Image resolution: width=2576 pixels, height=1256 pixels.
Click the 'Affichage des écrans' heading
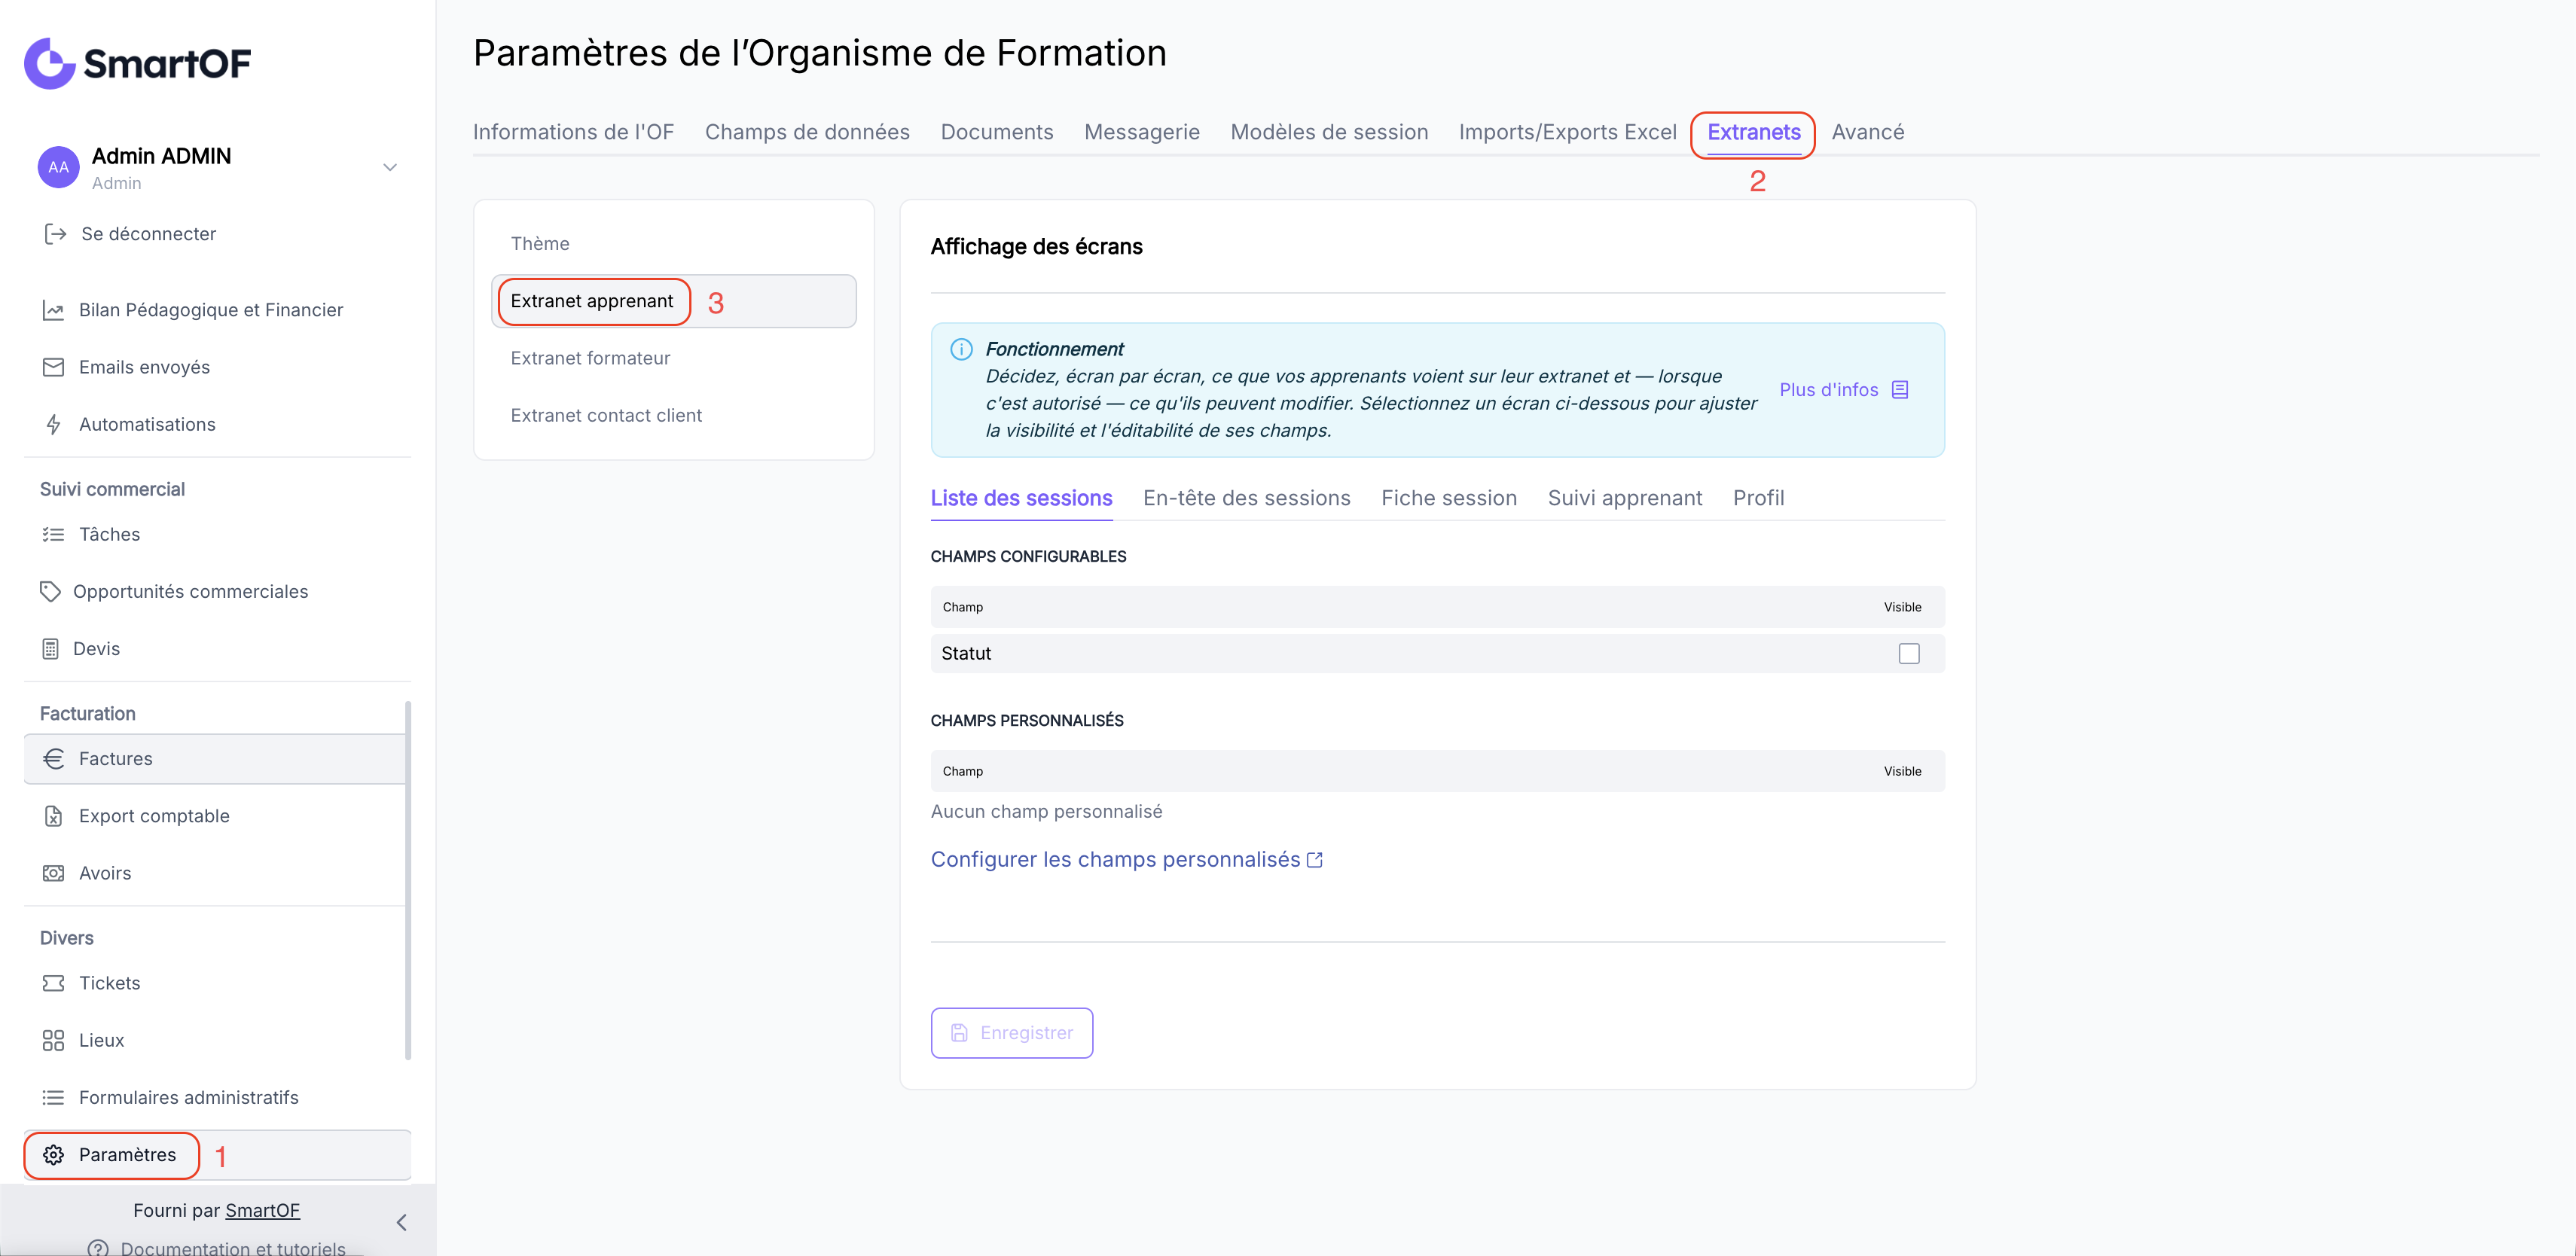tap(1036, 247)
